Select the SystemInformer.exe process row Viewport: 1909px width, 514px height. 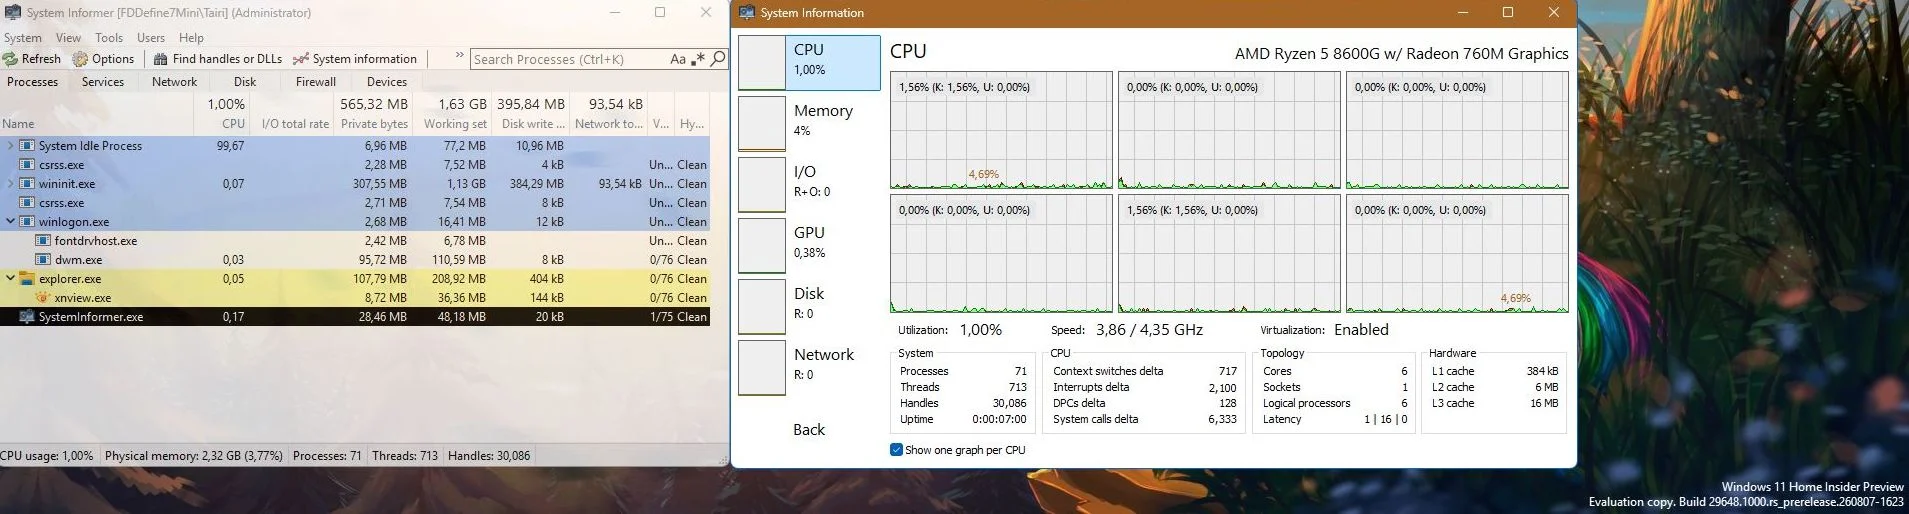354,317
